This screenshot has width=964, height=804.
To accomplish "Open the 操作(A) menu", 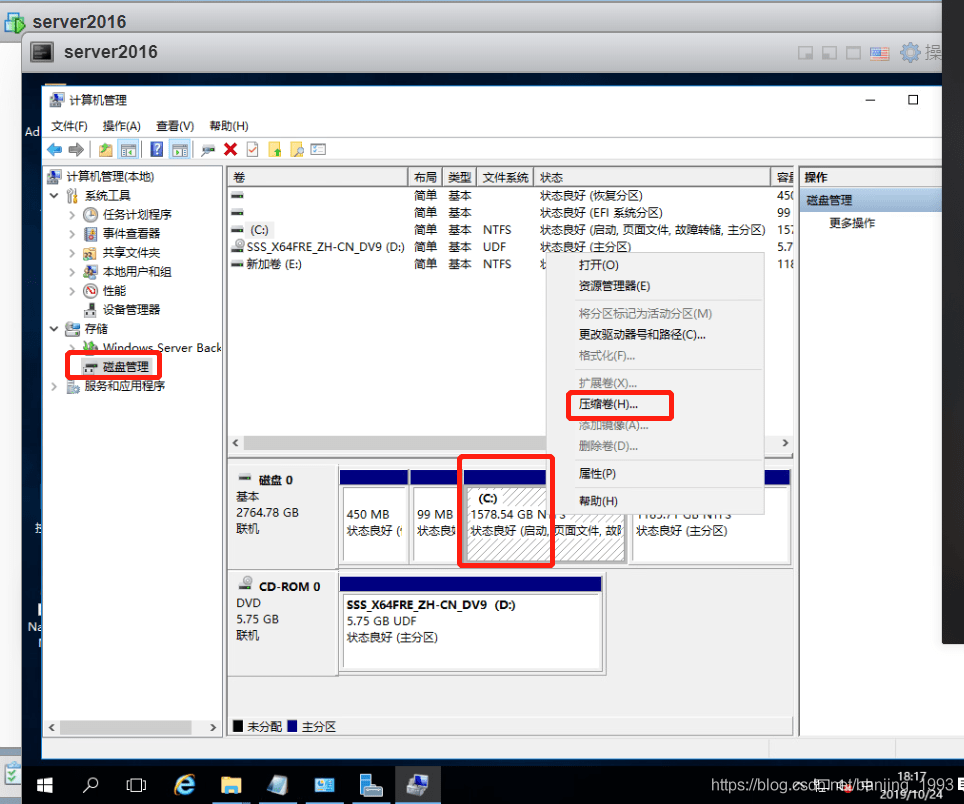I will (121, 126).
